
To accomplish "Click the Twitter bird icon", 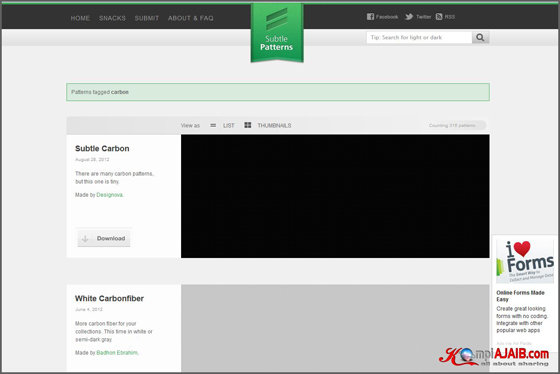I will (x=409, y=16).
